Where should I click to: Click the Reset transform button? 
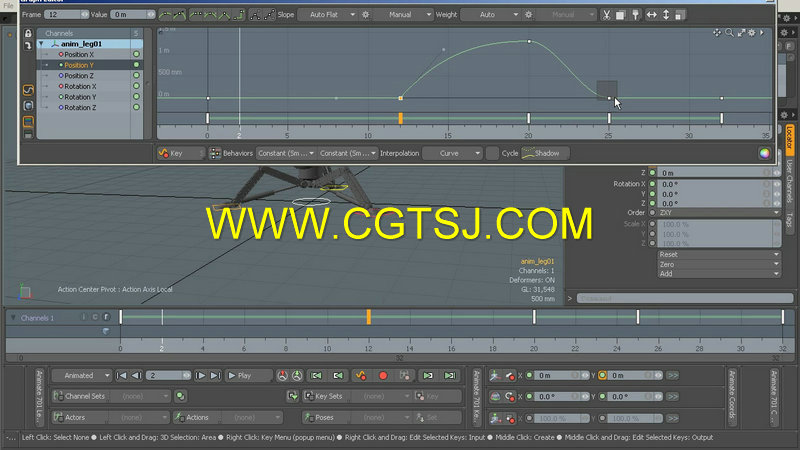[x=719, y=254]
